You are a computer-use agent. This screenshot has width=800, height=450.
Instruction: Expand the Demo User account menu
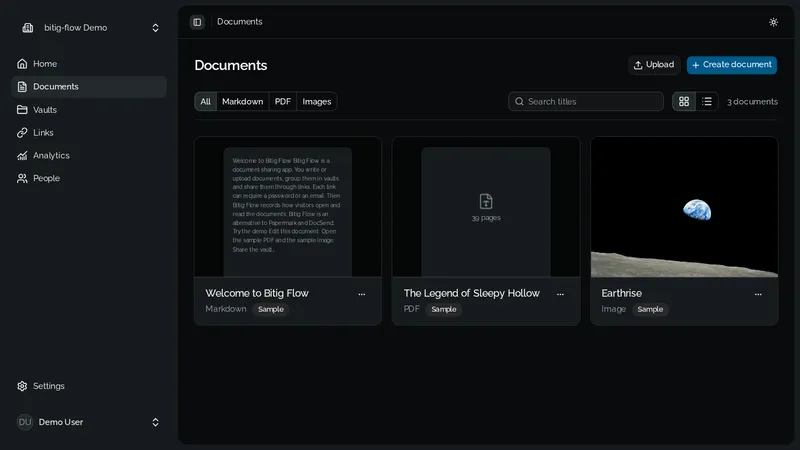pyautogui.click(x=88, y=422)
